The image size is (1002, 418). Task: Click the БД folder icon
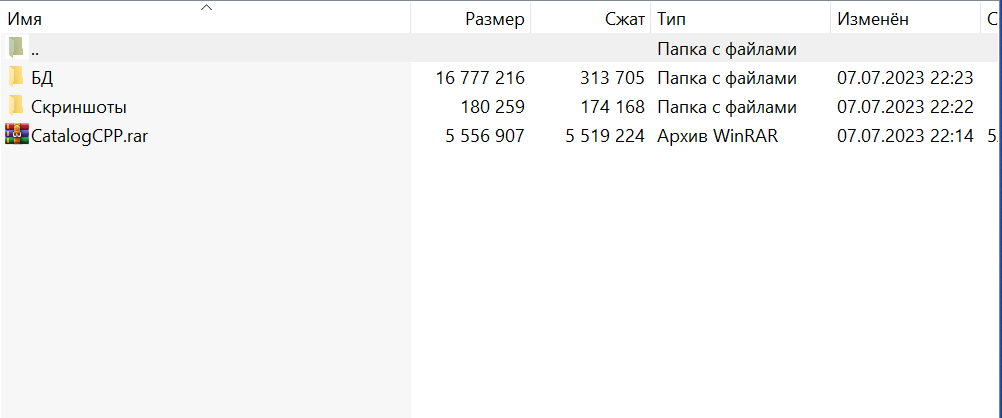[x=16, y=77]
